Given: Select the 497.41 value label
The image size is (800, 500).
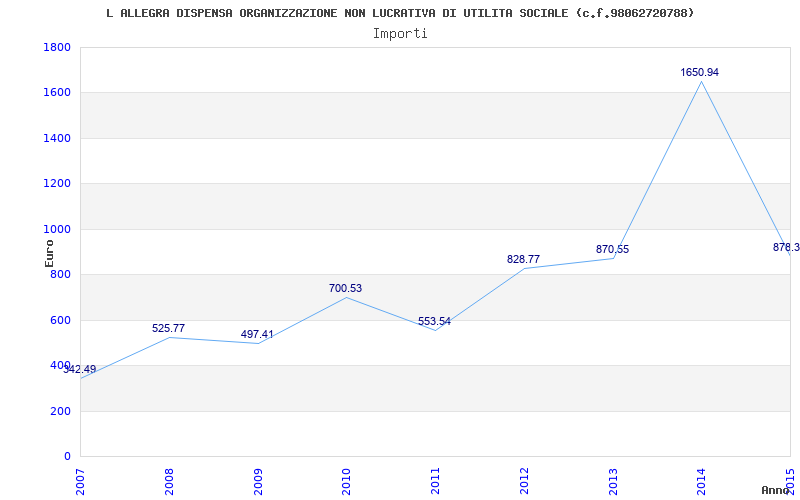Looking at the screenshot, I should (257, 334).
